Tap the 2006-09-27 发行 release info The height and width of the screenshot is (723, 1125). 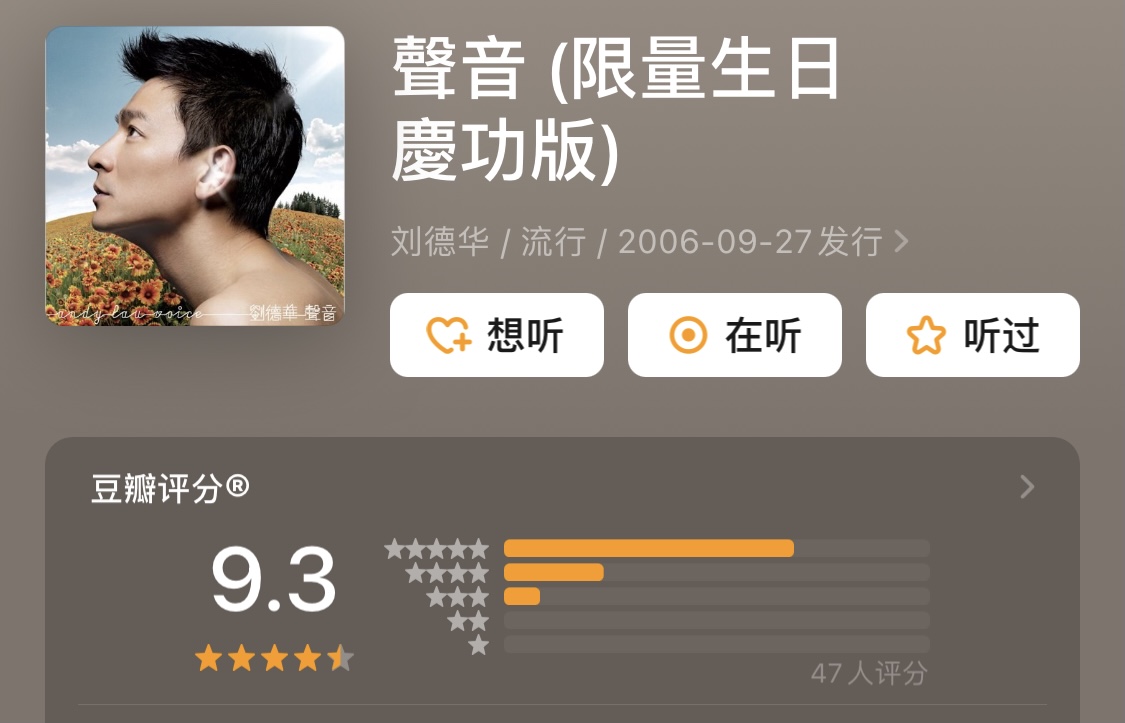[750, 242]
